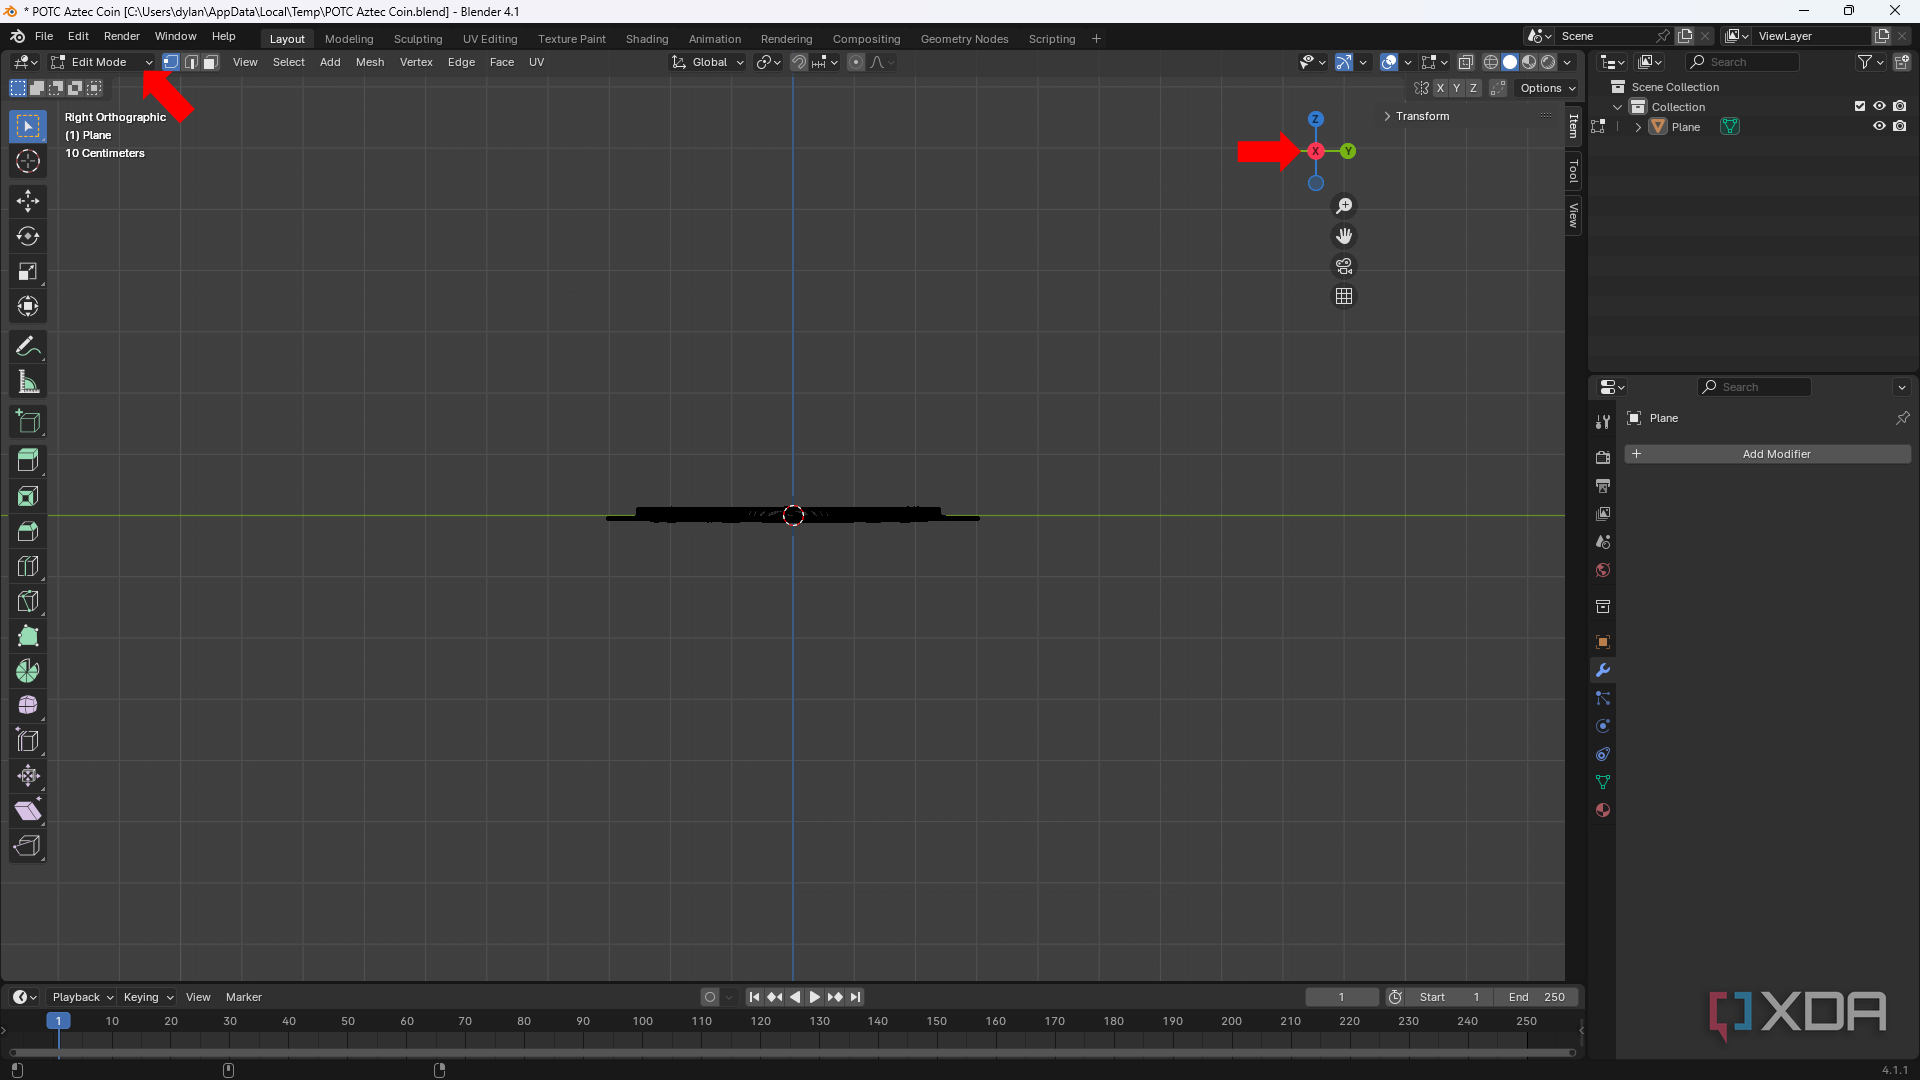The height and width of the screenshot is (1080, 1920).
Task: Open the Physics properties tab
Action: coord(1603,726)
